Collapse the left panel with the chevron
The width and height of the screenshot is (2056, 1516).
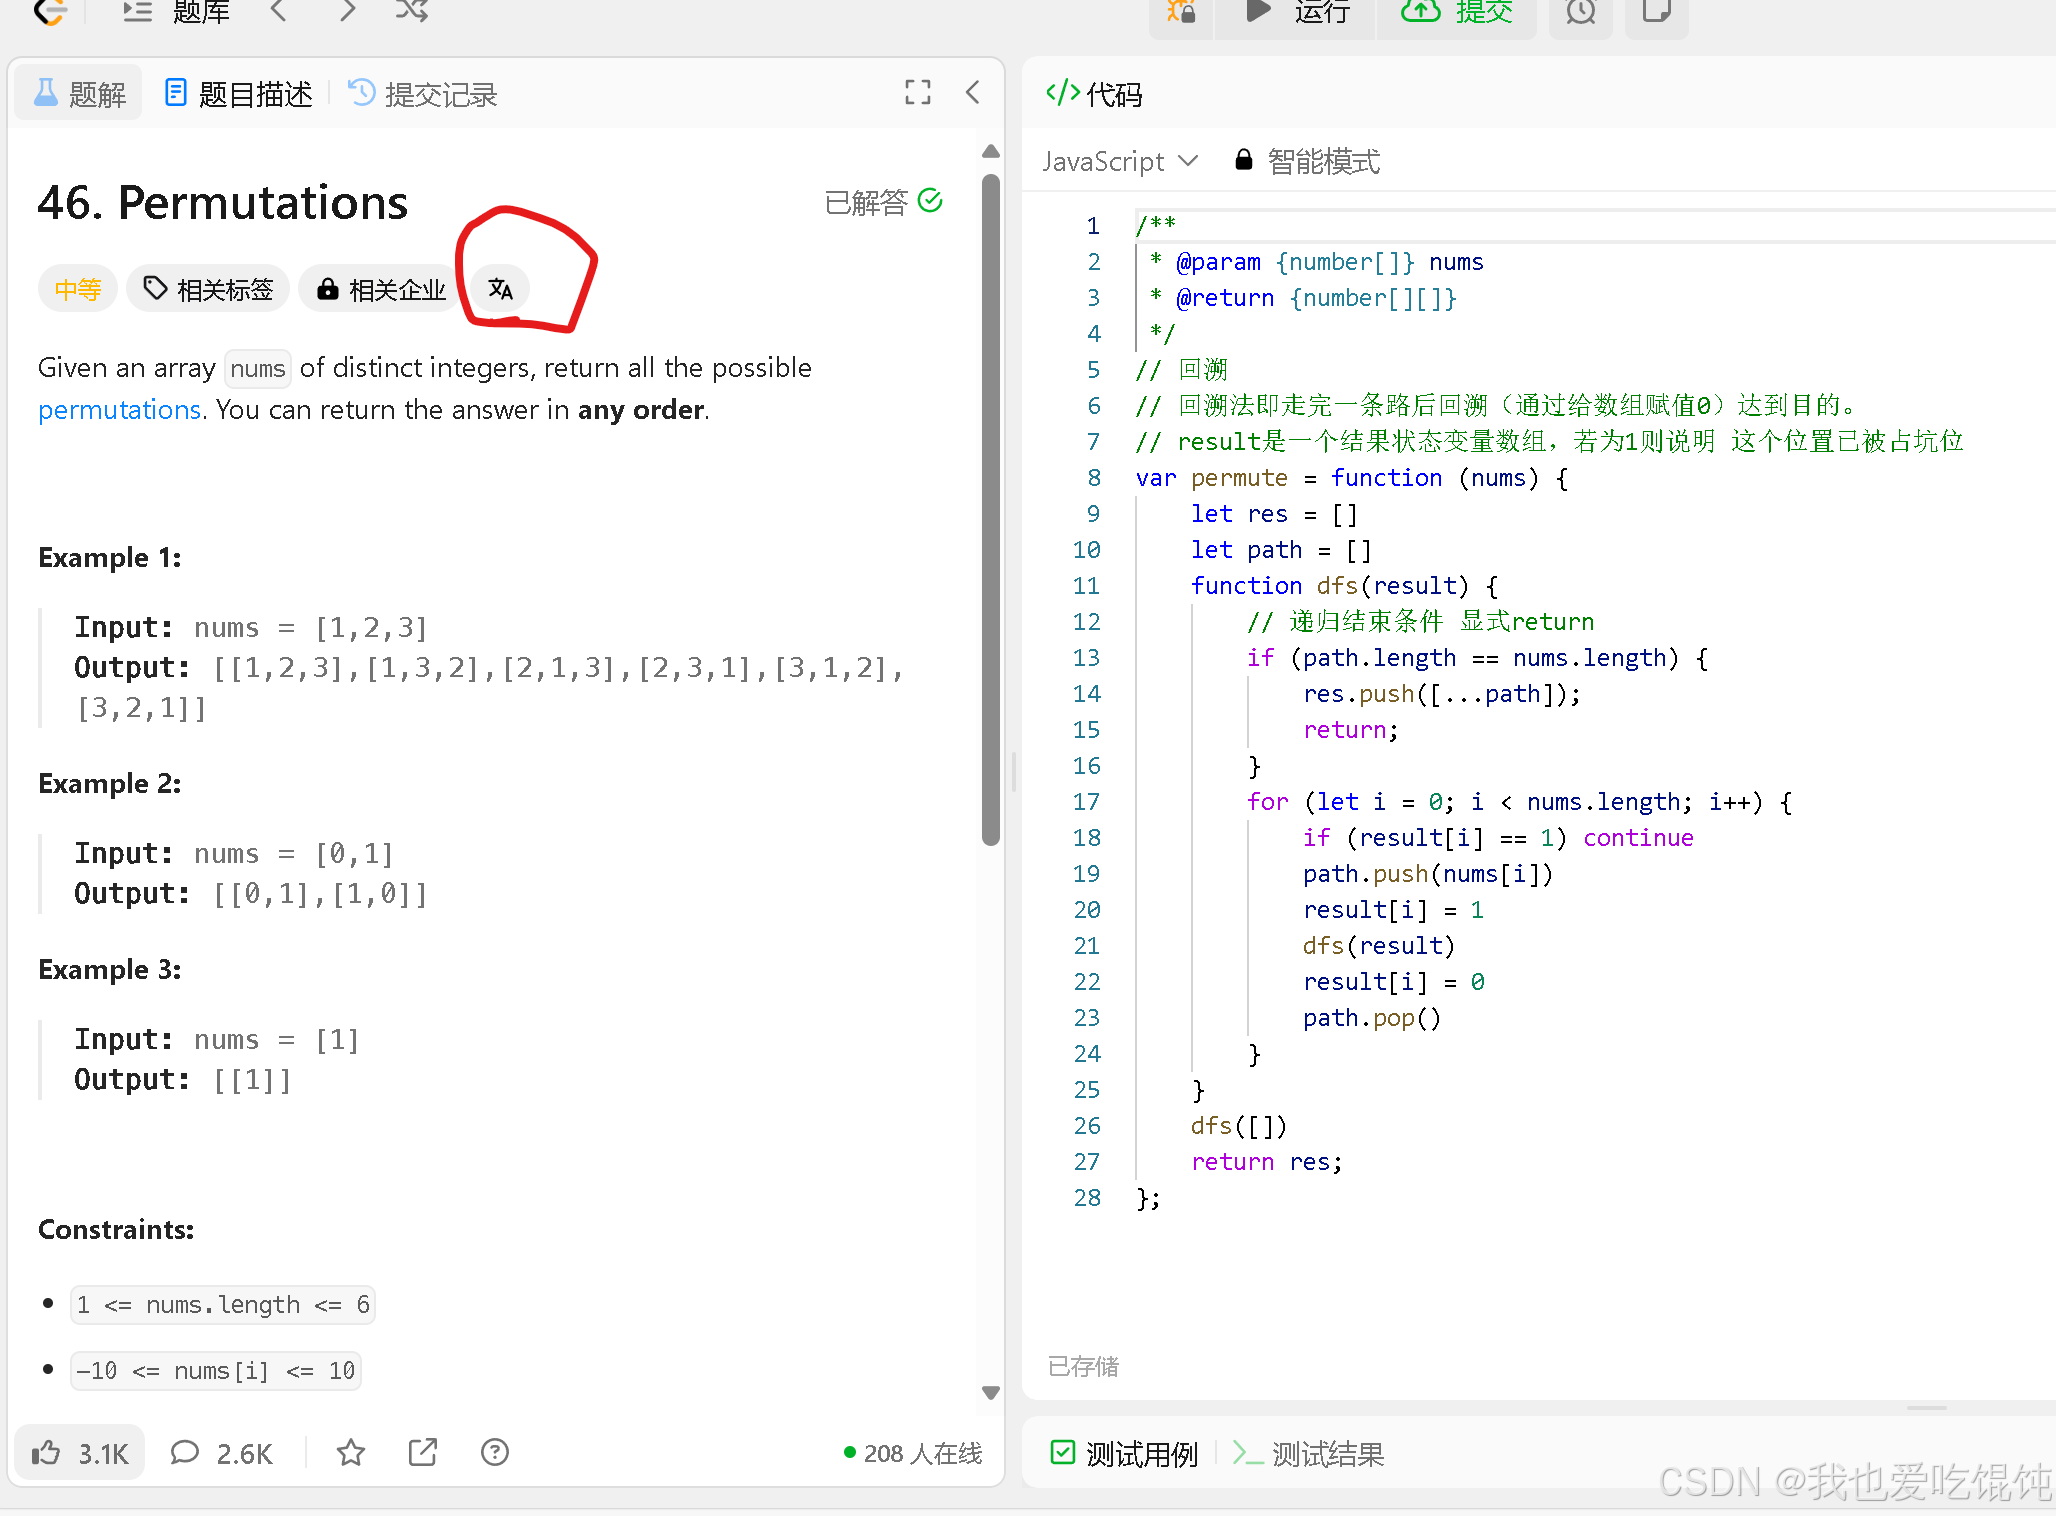[972, 92]
